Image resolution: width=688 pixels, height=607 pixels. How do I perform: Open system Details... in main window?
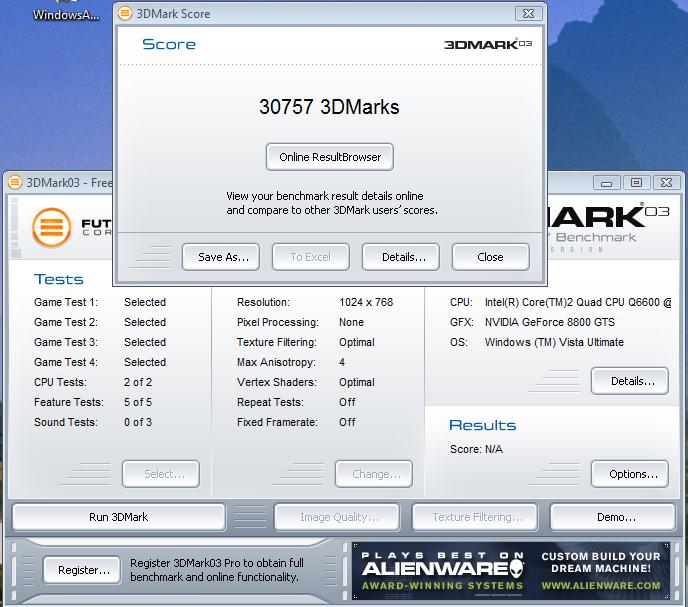click(x=630, y=381)
